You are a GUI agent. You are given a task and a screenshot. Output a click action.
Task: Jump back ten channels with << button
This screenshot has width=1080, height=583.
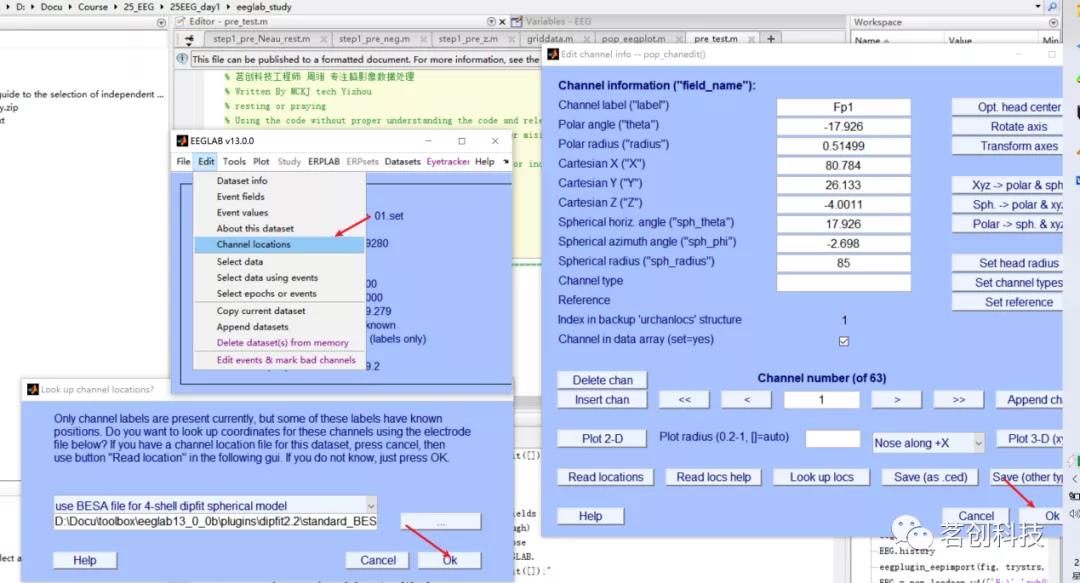[x=684, y=400]
